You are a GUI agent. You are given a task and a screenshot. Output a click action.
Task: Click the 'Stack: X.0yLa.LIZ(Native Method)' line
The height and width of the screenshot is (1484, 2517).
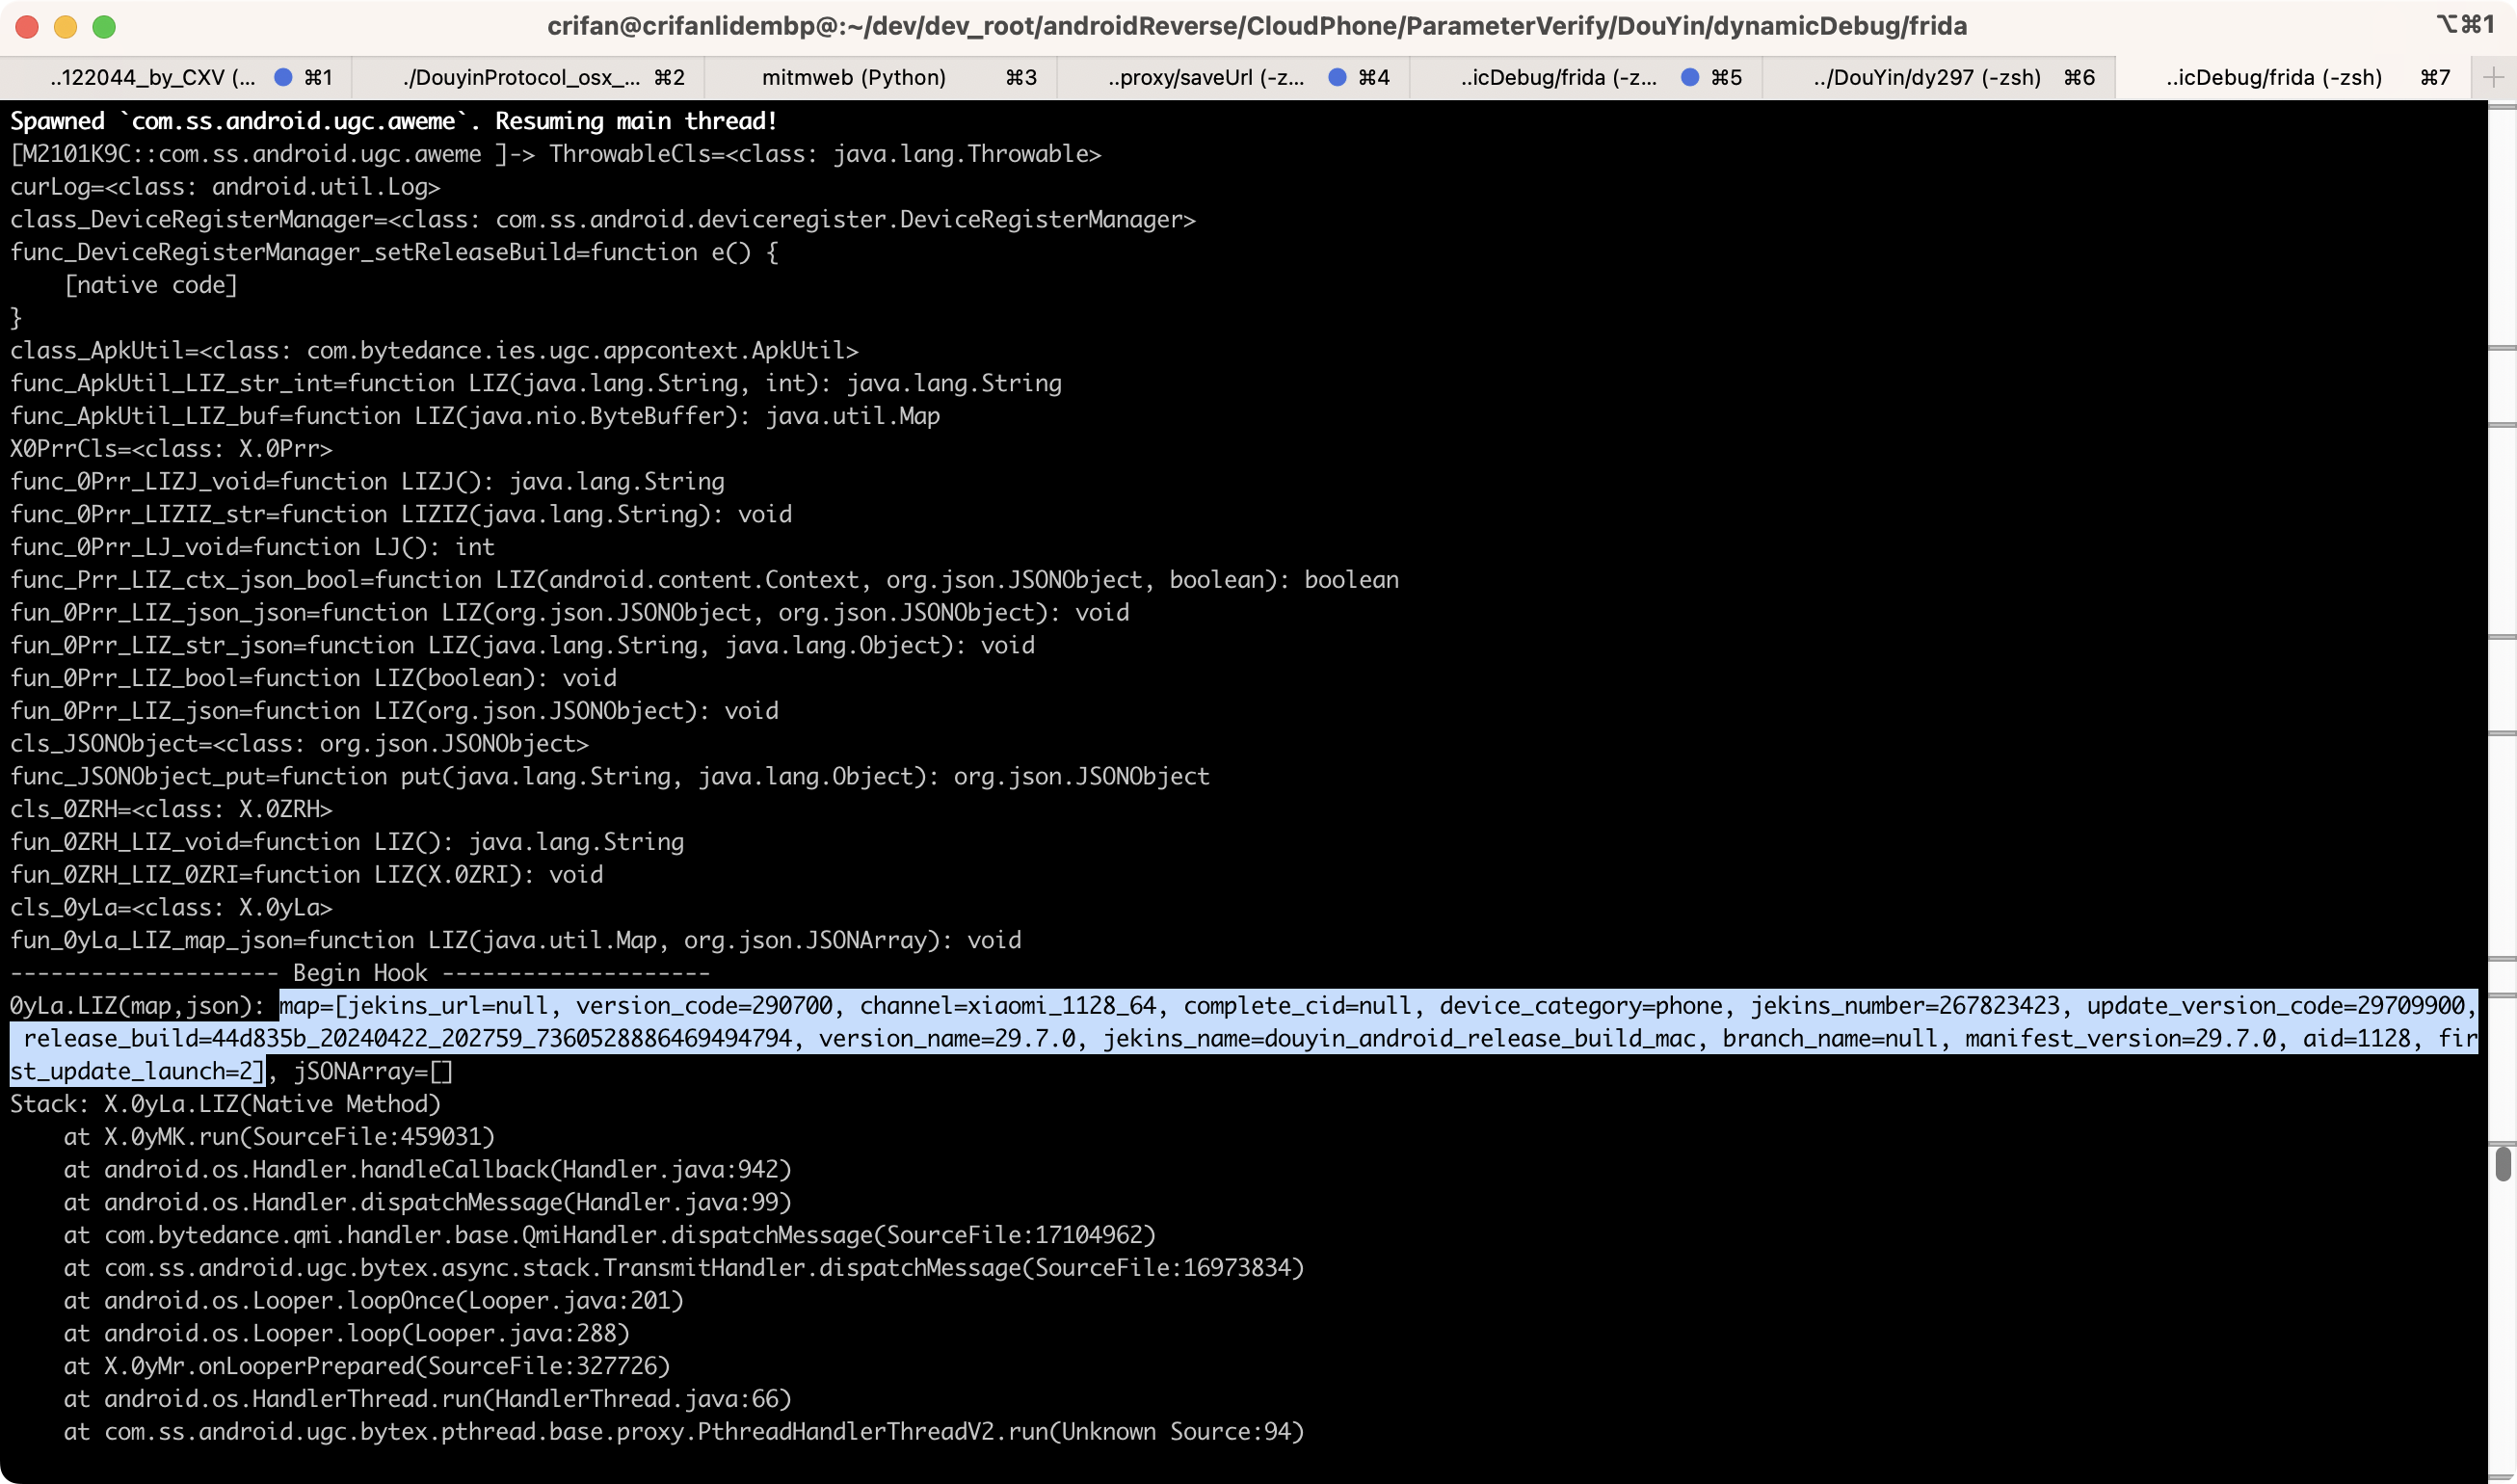coord(225,1104)
